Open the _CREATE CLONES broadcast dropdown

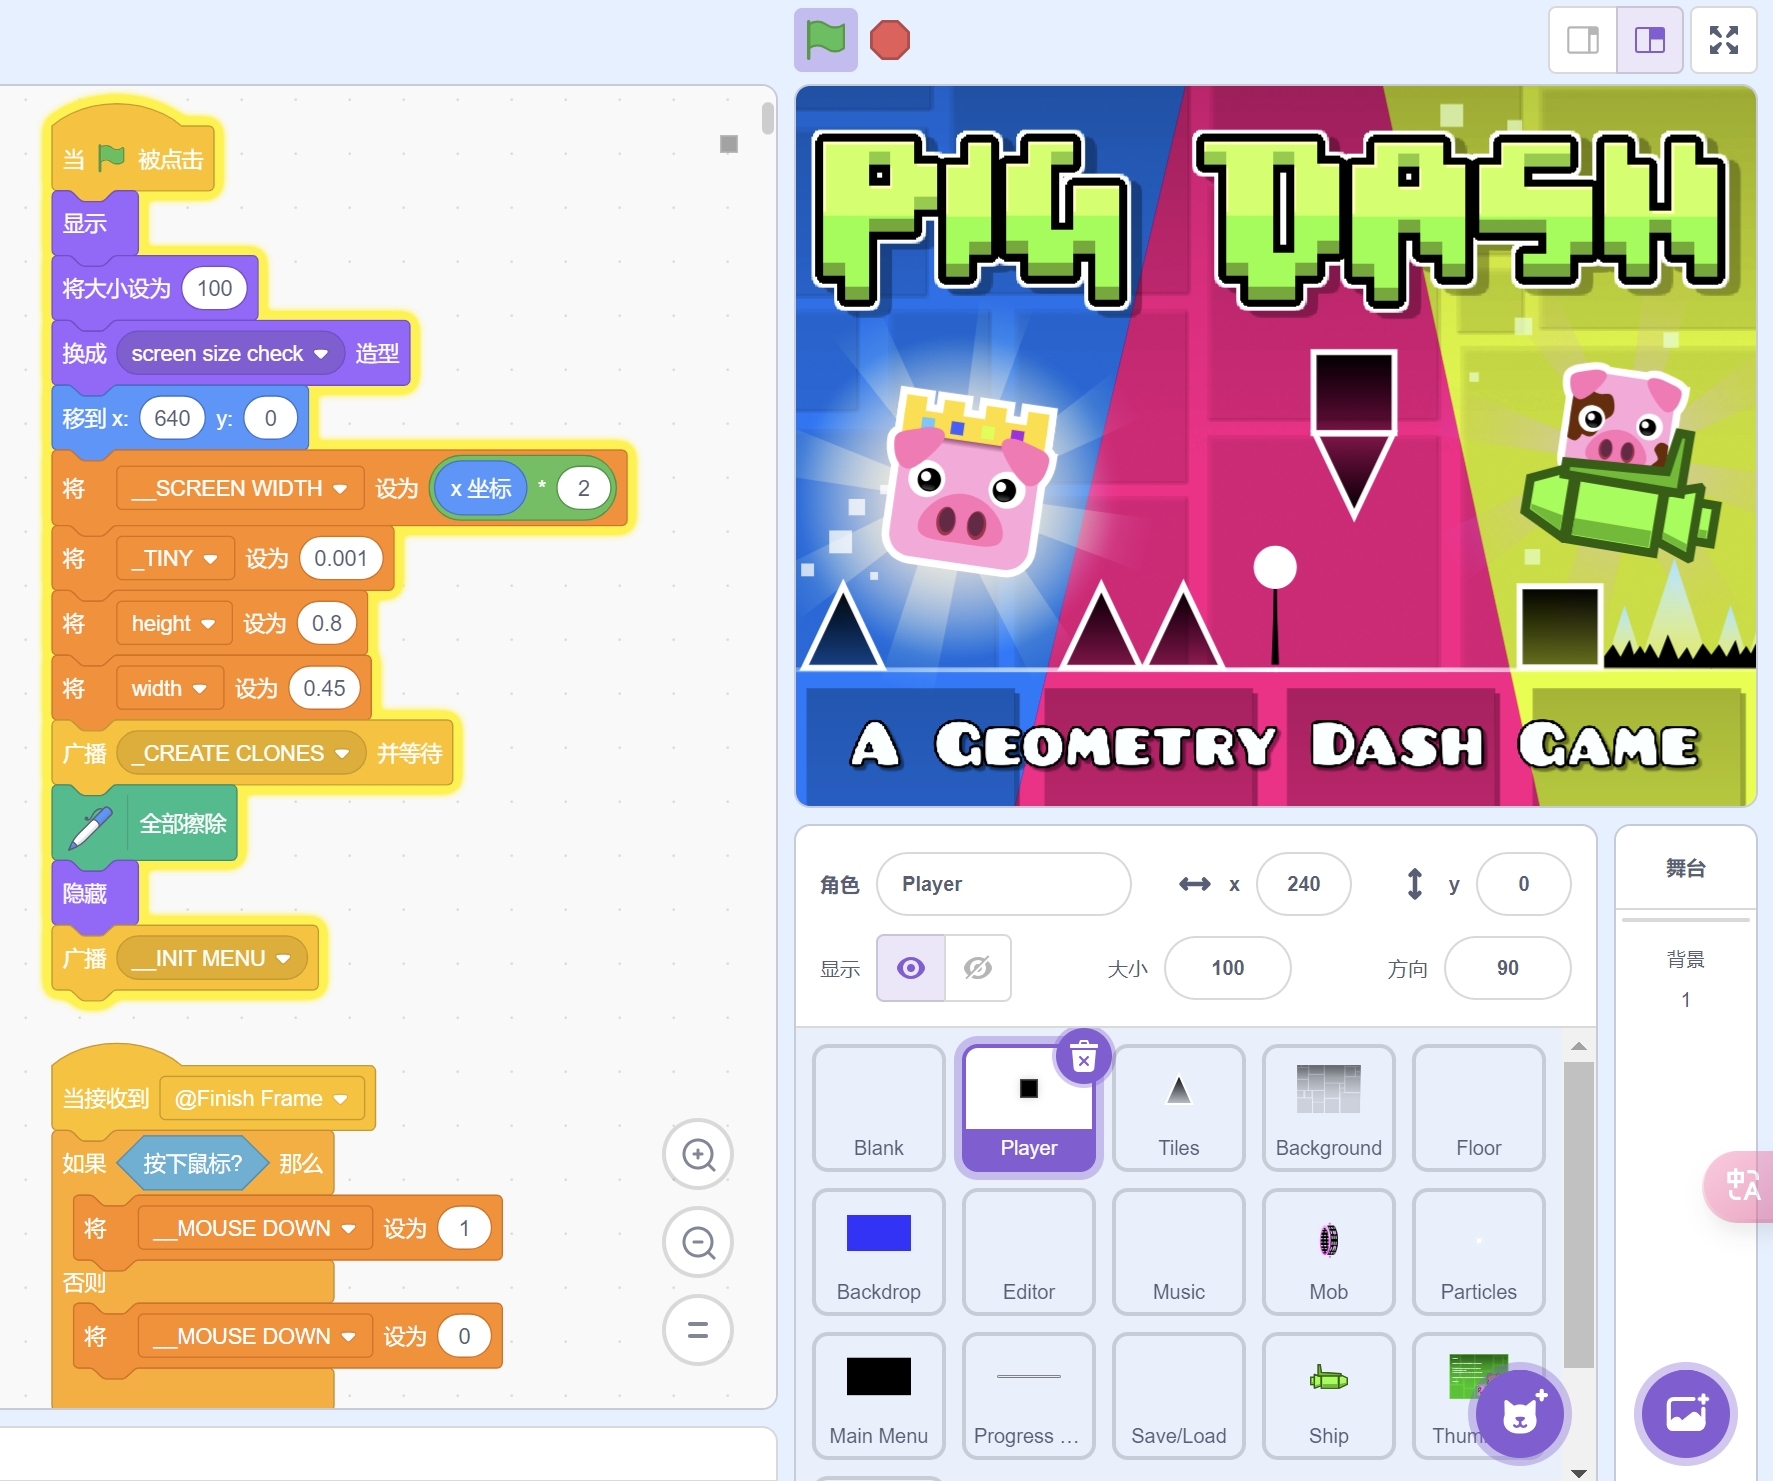(342, 754)
